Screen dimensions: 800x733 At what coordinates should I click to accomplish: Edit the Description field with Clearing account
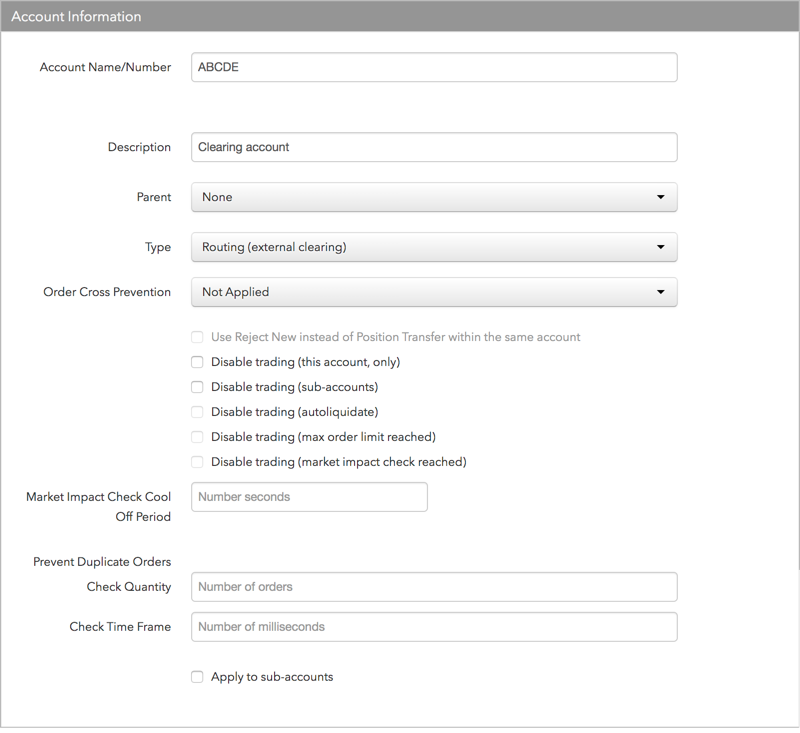coord(434,147)
